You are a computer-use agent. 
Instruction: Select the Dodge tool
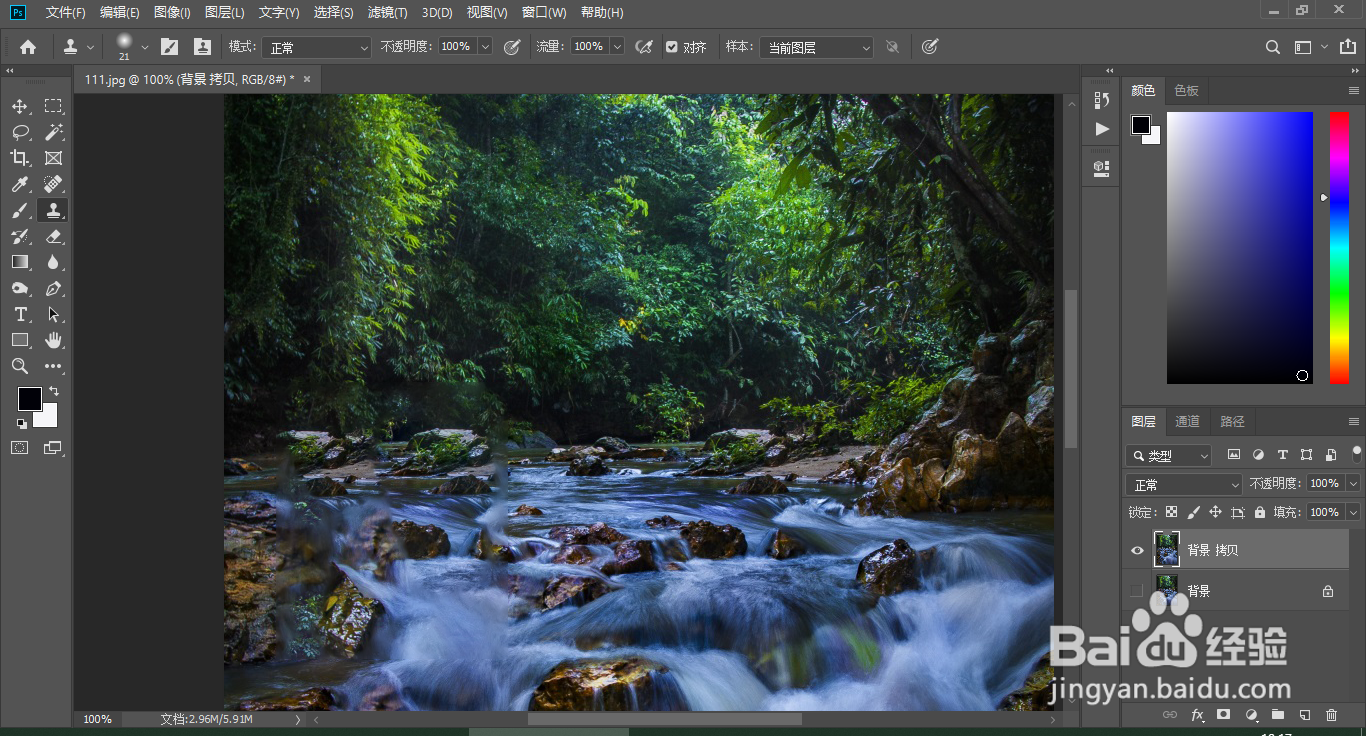[20, 288]
